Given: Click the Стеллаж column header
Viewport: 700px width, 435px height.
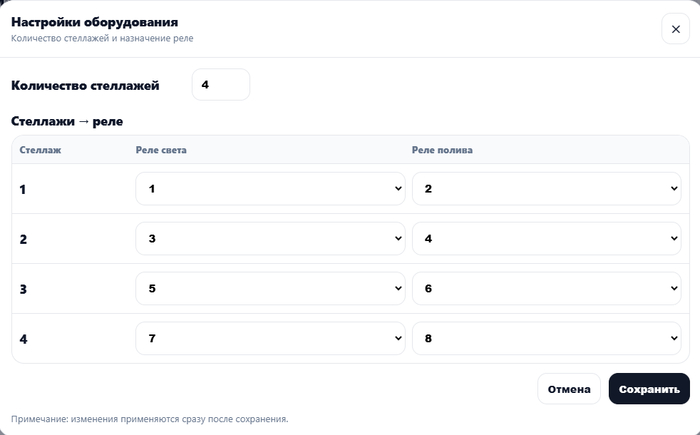Looking at the screenshot, I should [41, 150].
